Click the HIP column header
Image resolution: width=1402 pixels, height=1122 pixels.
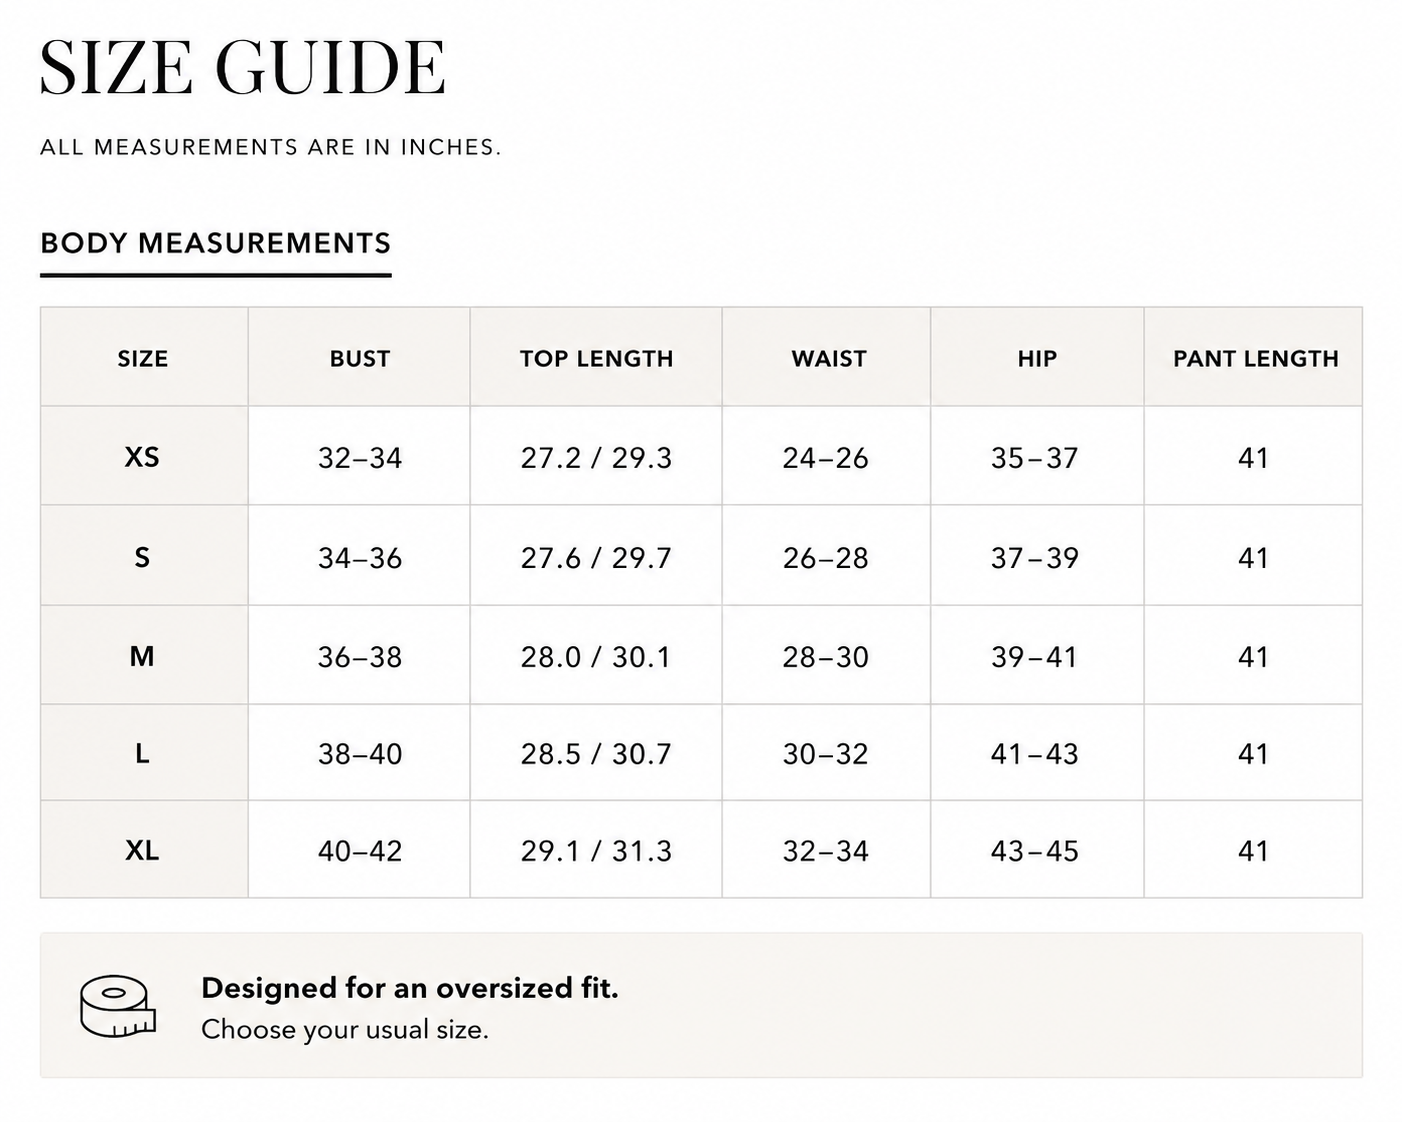point(1037,359)
